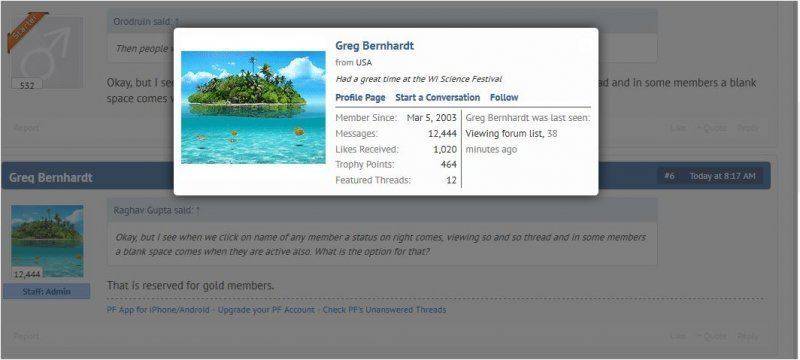Click the USA location link
The height and width of the screenshot is (360, 800).
click(364, 63)
